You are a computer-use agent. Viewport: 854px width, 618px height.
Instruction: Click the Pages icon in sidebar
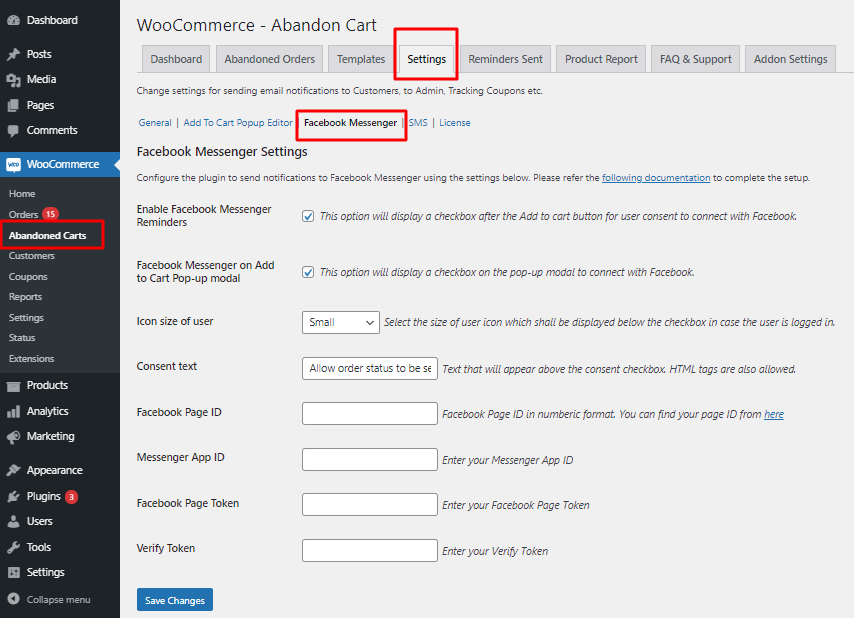pyautogui.click(x=14, y=106)
